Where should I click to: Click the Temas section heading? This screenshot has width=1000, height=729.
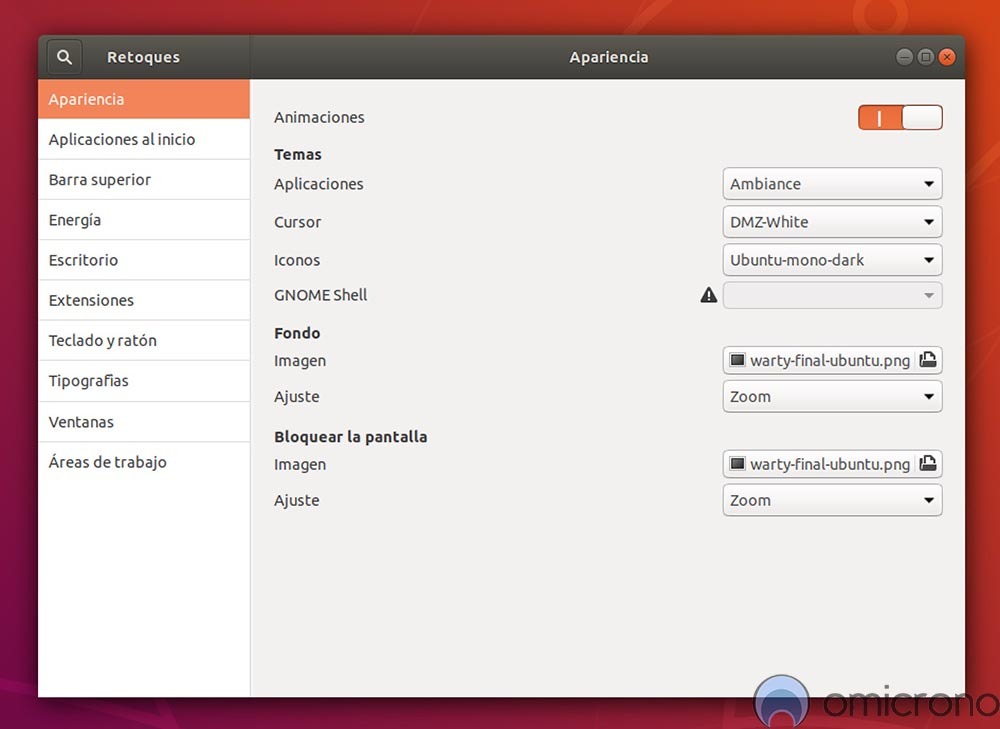coord(298,154)
